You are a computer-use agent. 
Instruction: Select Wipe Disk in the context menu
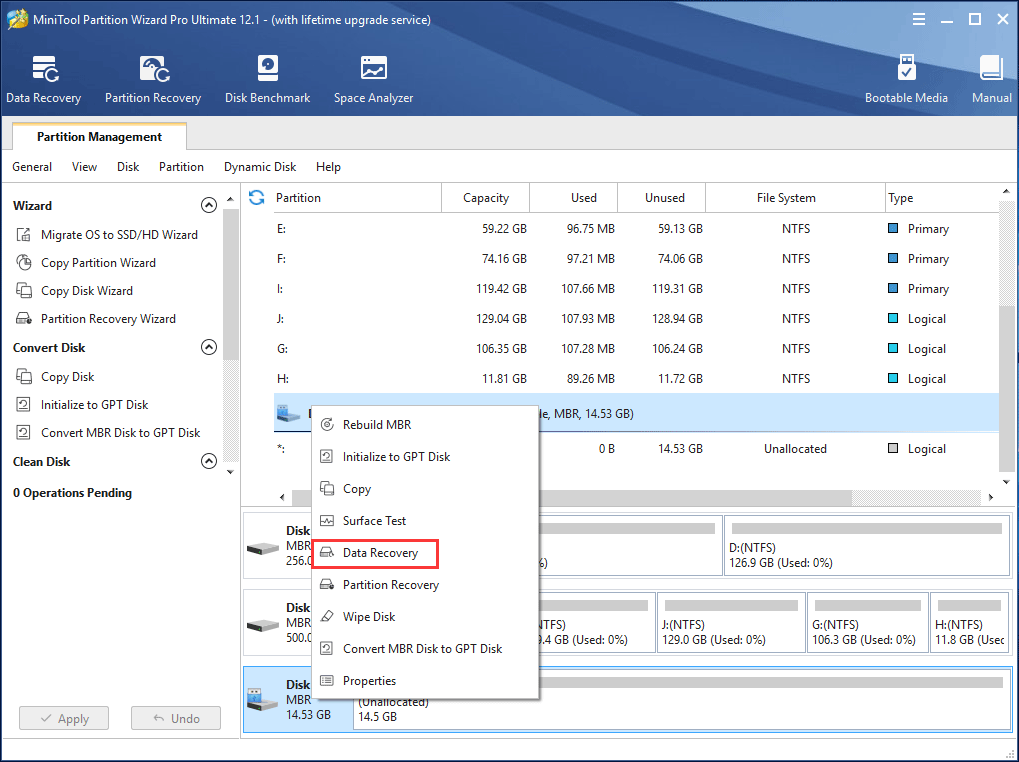pos(369,616)
